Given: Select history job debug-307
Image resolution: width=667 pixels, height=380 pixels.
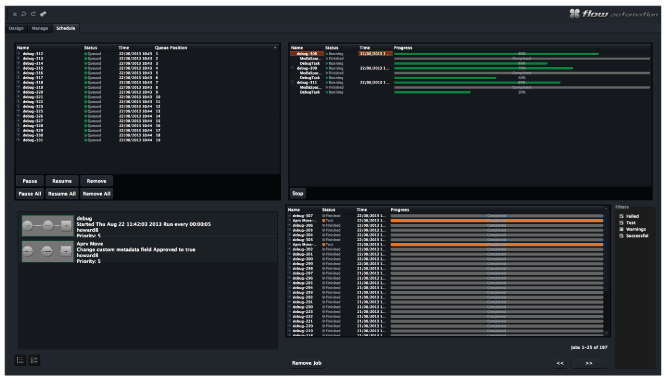Looking at the screenshot, I should coord(302,216).
